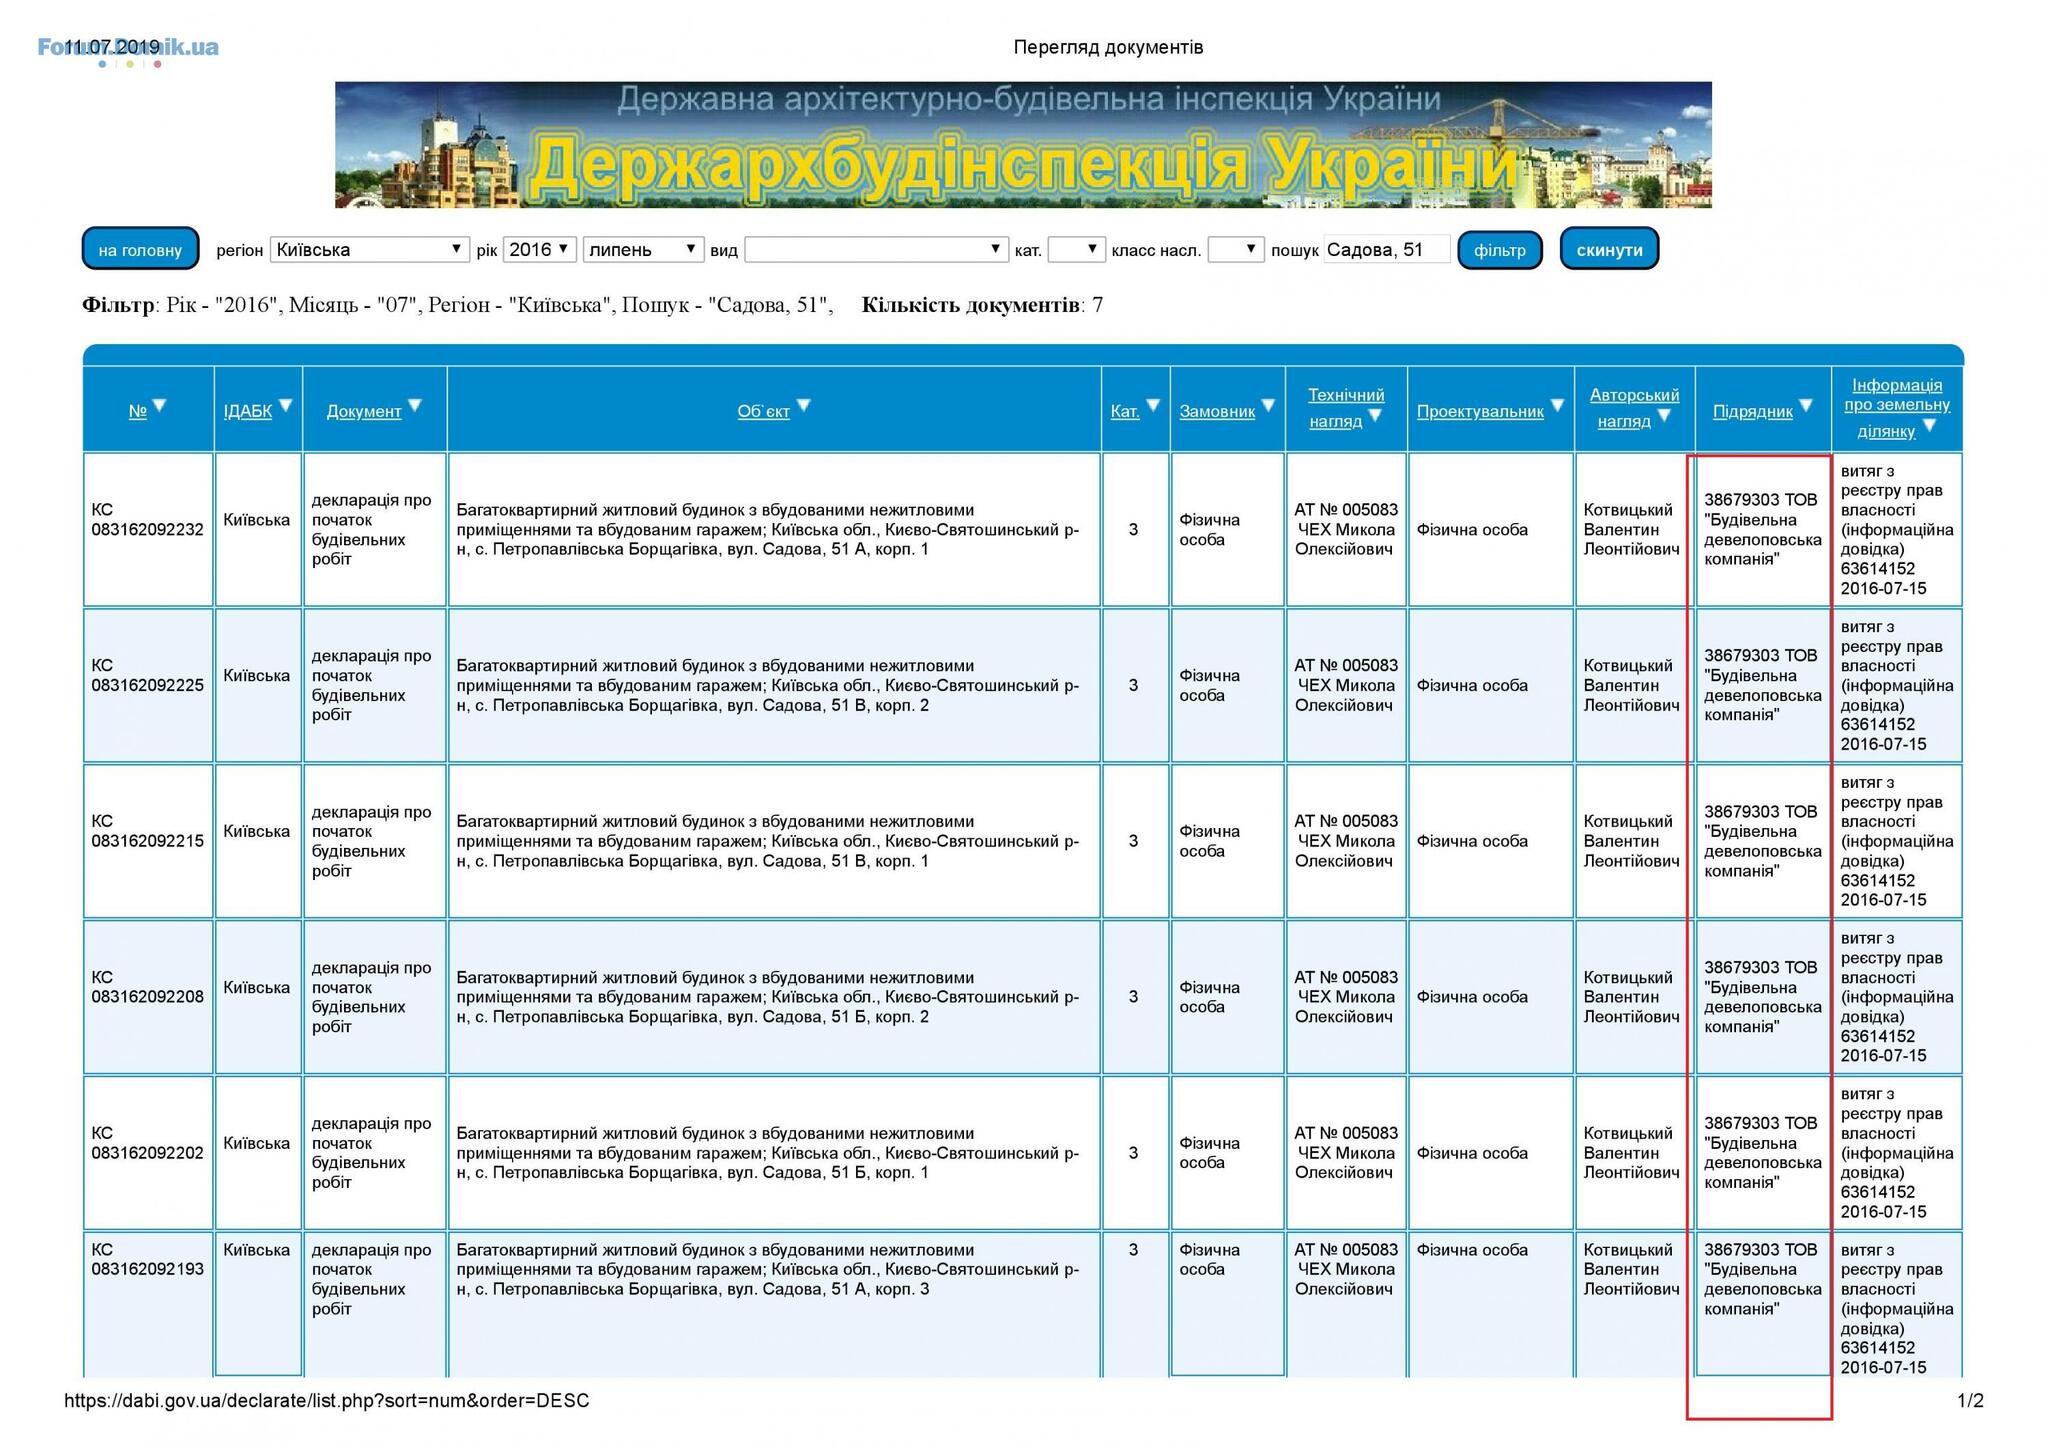Click object address ending 'Садова, 51 В, корп. 2'
This screenshot has width=2048, height=1448.
[768, 685]
